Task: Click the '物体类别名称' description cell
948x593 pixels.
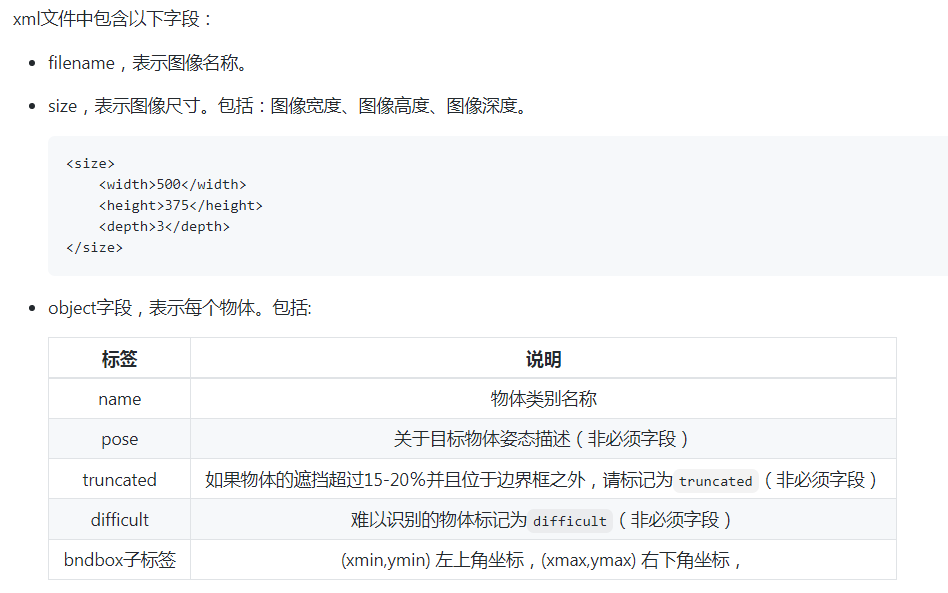Action: pos(544,399)
